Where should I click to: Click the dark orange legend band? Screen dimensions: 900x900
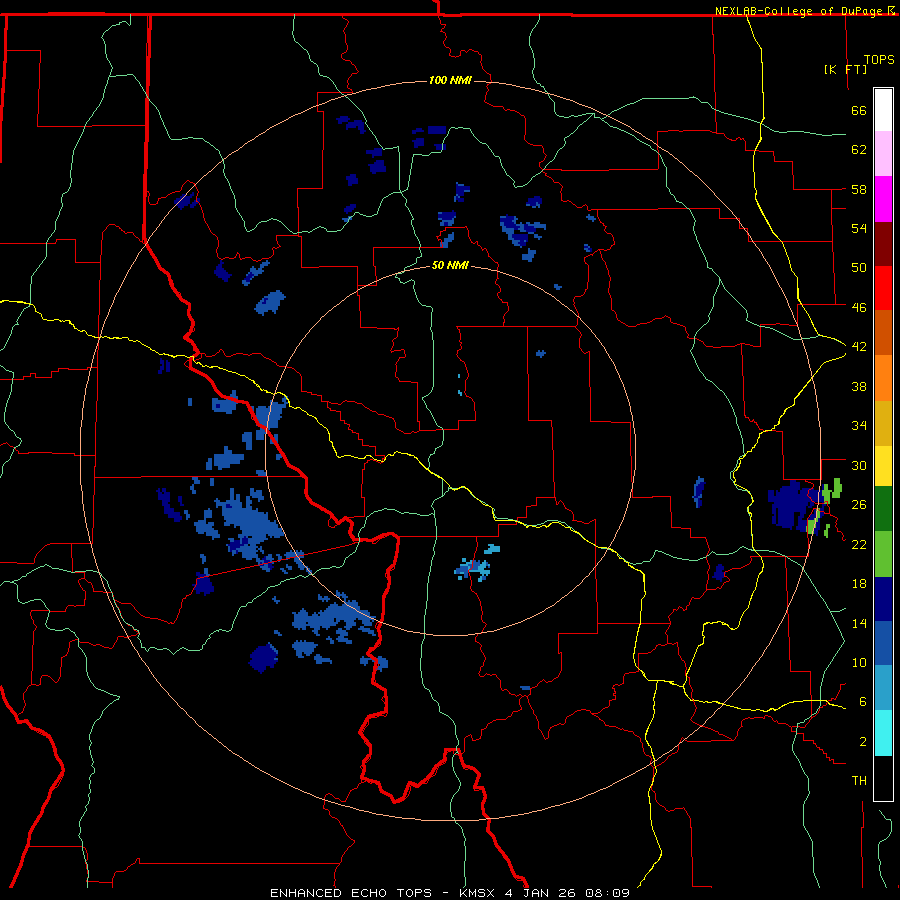(883, 333)
